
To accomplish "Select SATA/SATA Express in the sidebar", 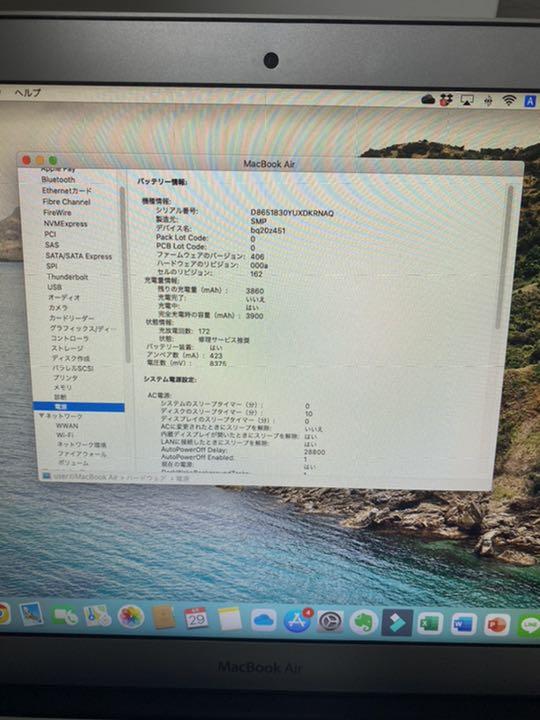I will [x=79, y=256].
